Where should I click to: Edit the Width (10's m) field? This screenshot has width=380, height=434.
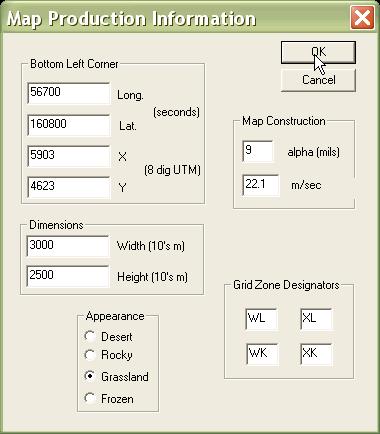tap(68, 246)
